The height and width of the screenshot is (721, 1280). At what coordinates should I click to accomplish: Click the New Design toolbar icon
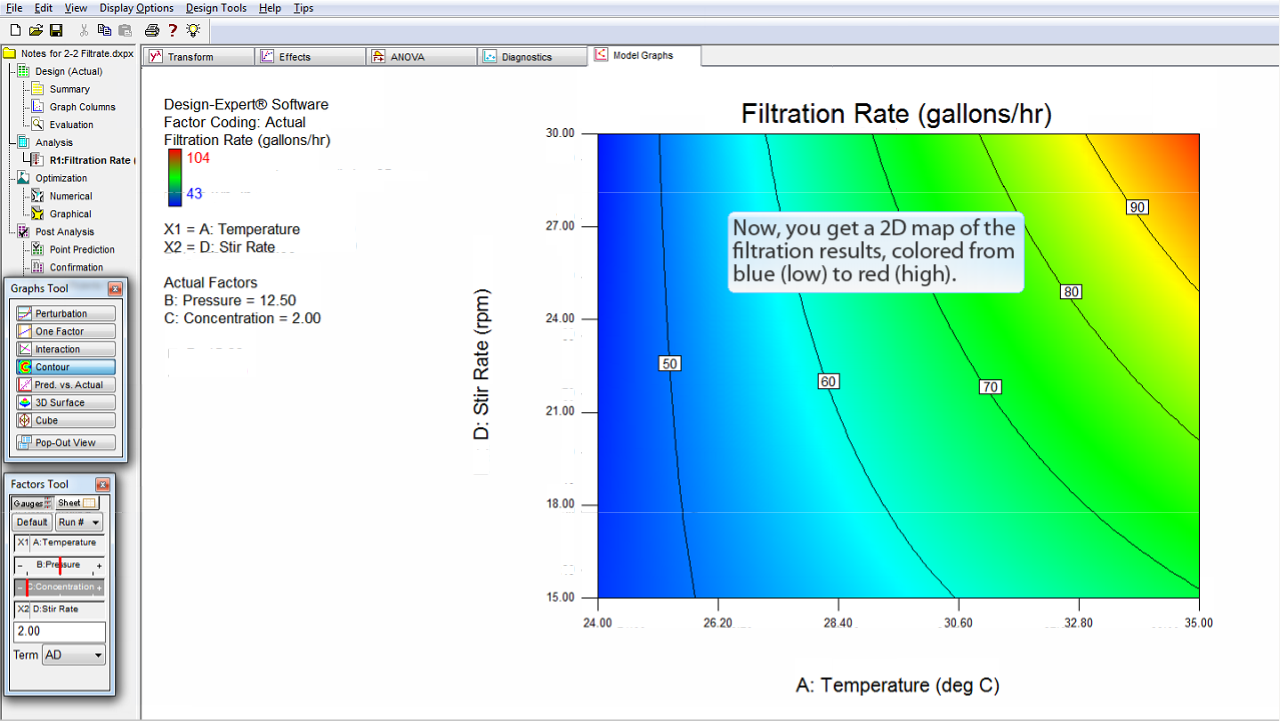click(x=16, y=31)
